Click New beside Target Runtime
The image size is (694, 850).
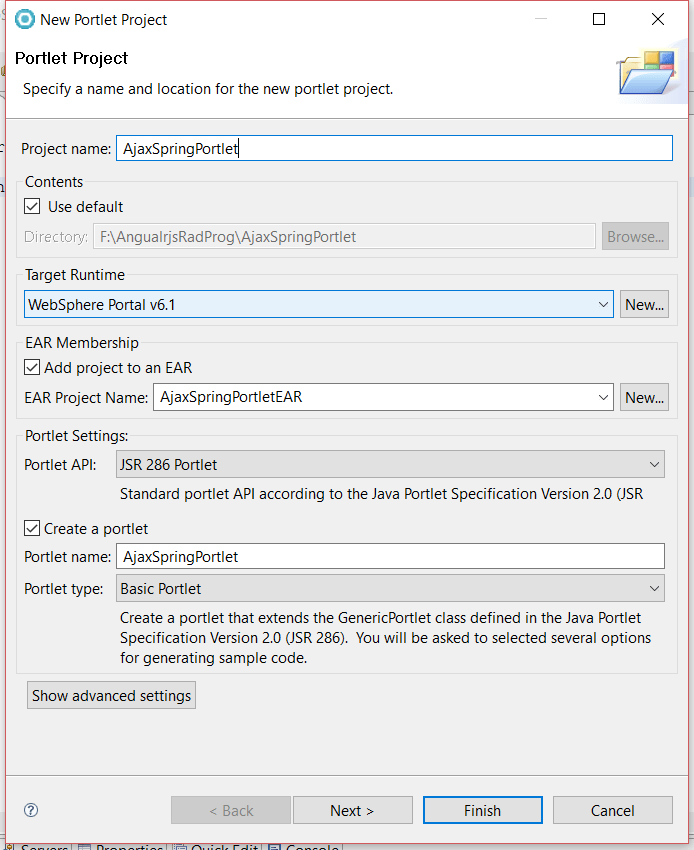(x=644, y=305)
